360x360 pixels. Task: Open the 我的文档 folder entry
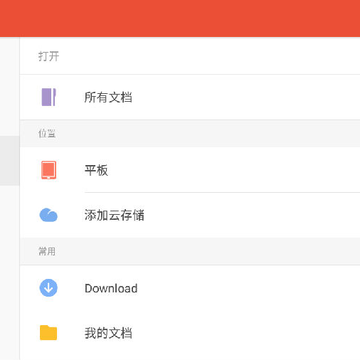click(190, 333)
